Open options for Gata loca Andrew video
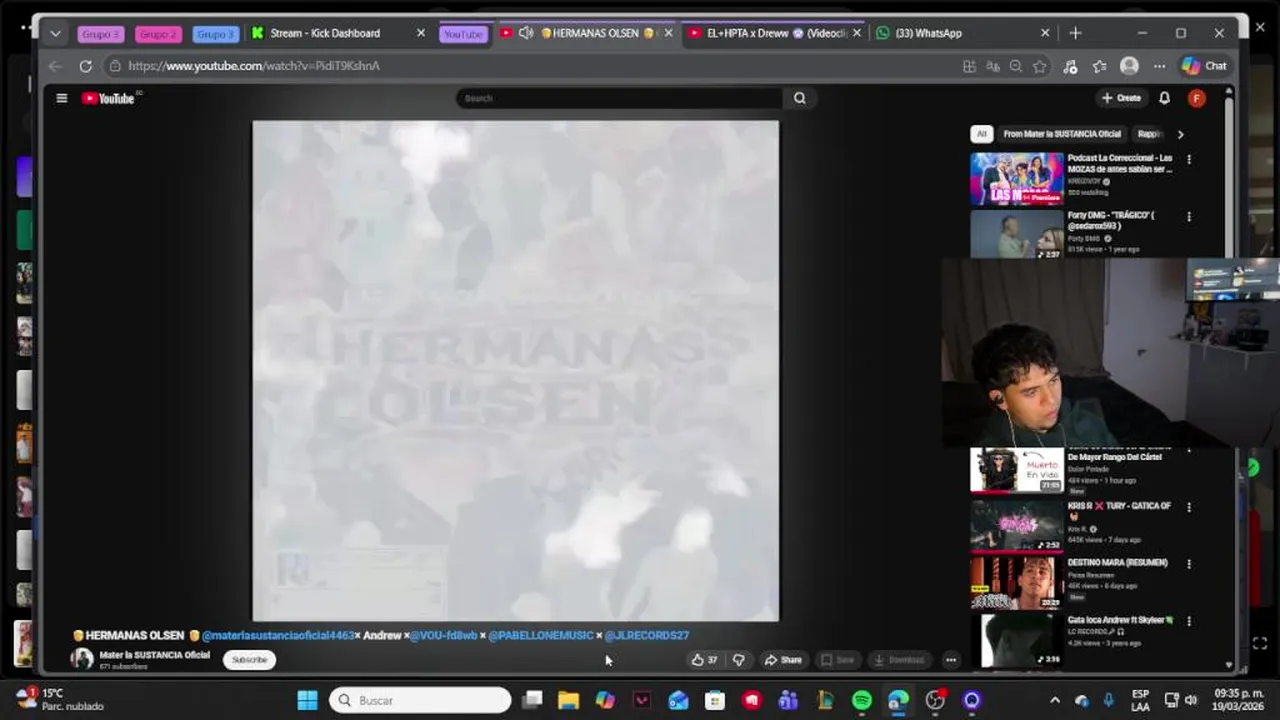Screen dimensions: 1280x720 coord(1189,621)
